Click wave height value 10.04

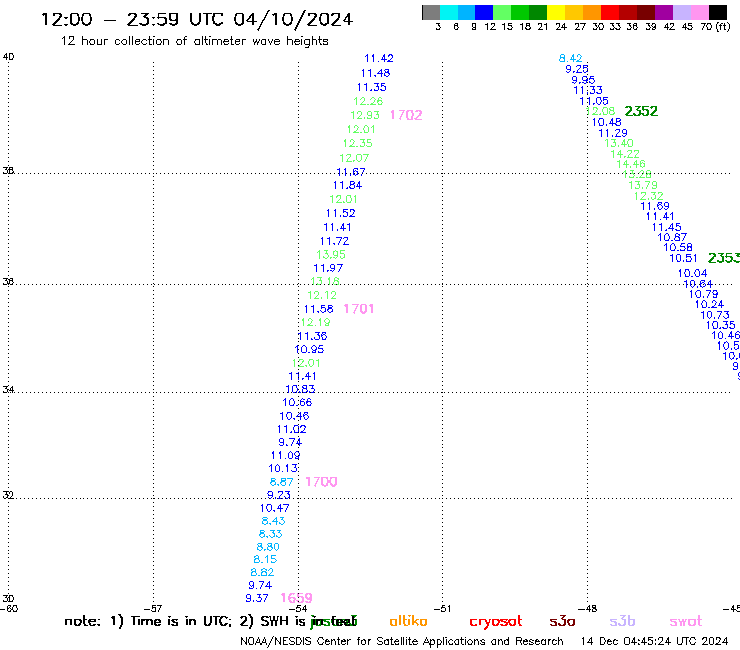point(692,274)
